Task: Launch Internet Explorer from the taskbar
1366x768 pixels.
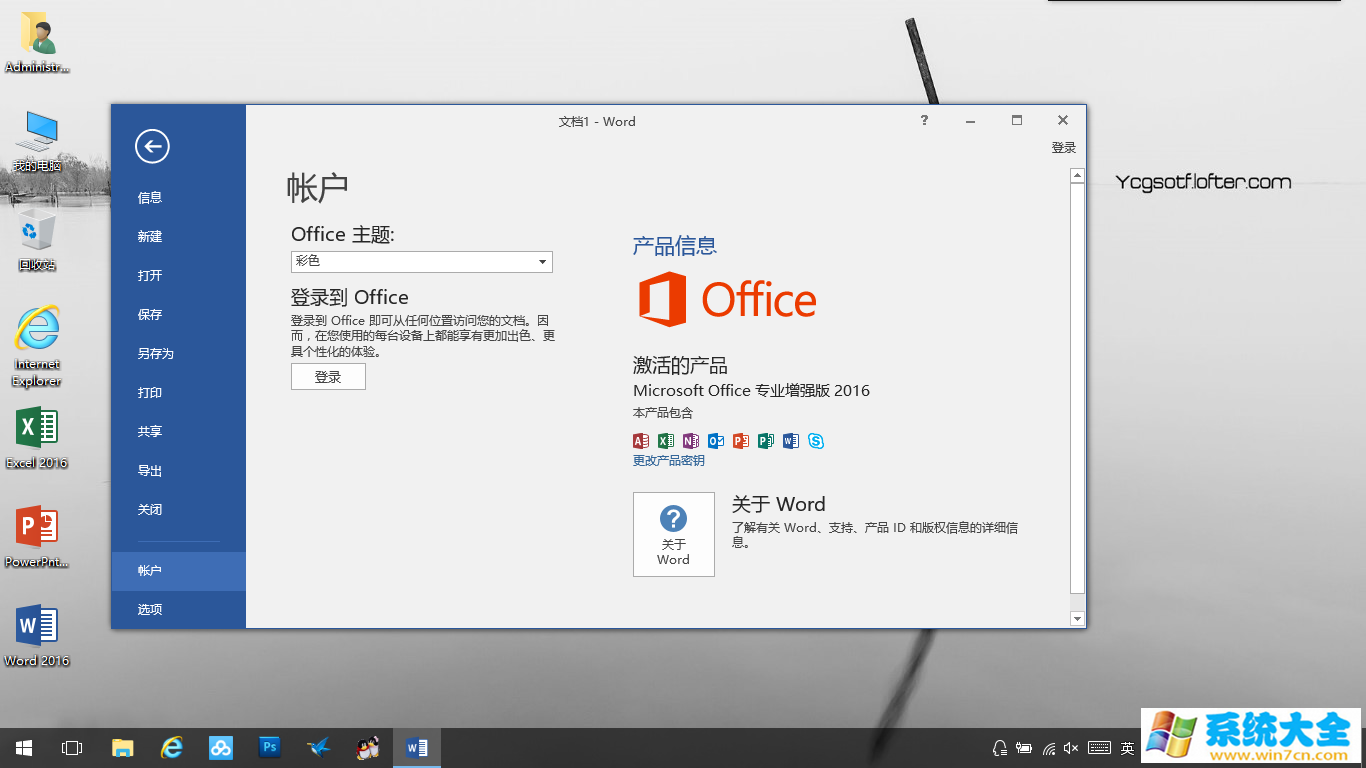Action: point(172,748)
